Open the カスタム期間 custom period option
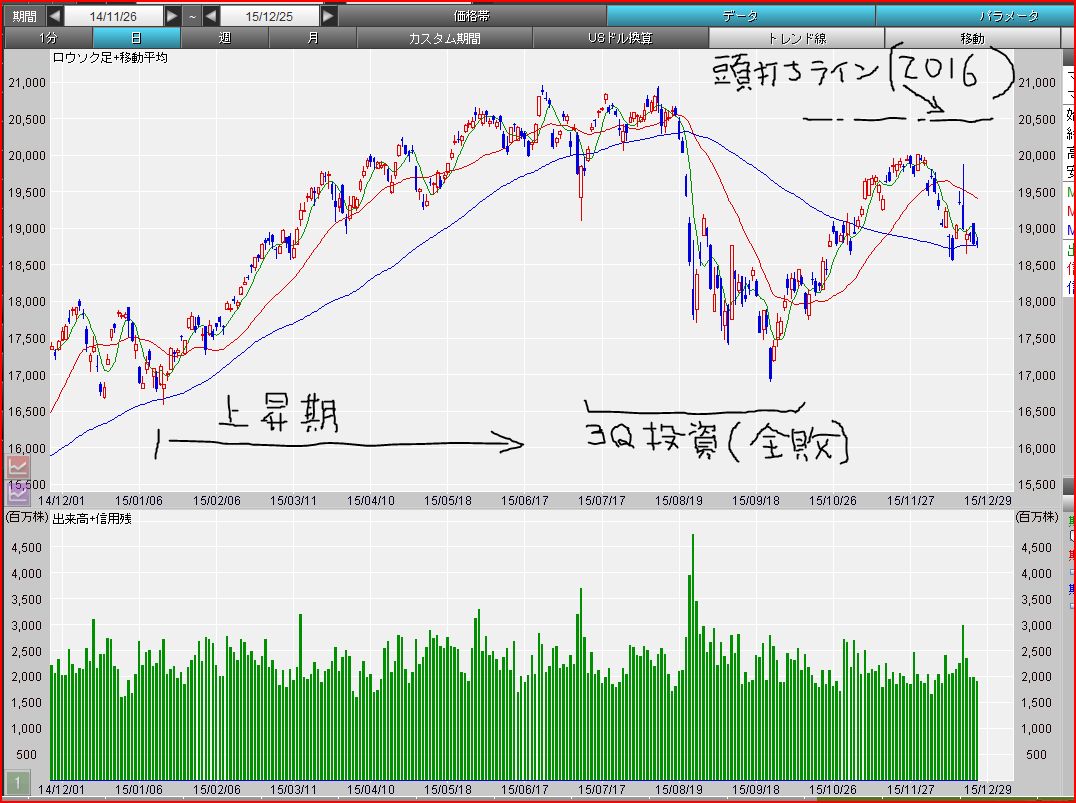The height and width of the screenshot is (803, 1076). coord(445,38)
